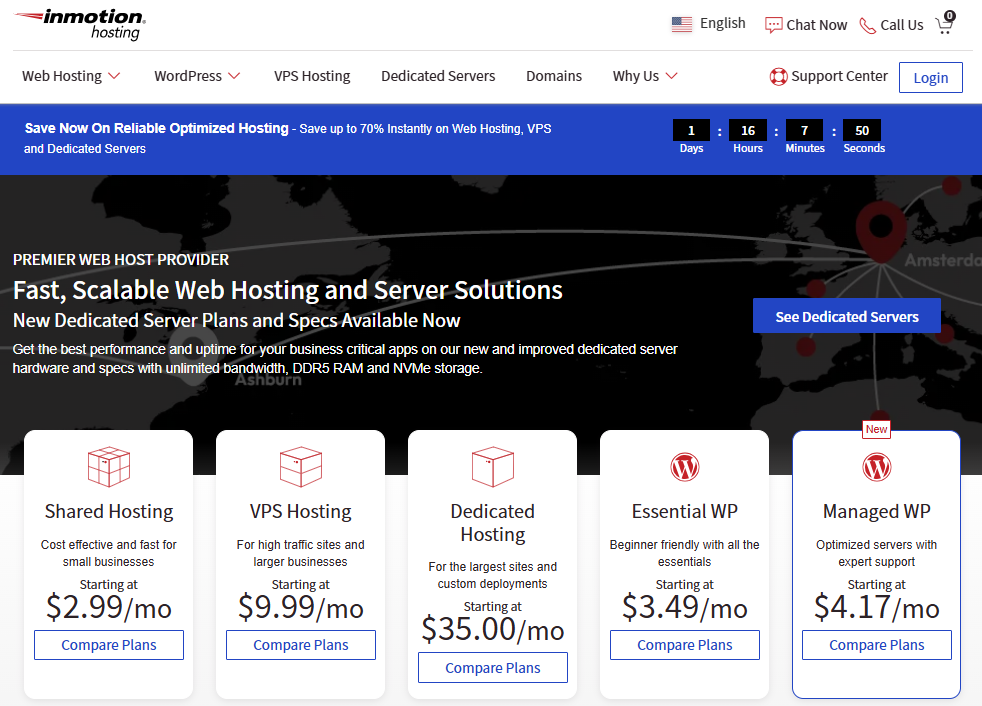Image resolution: width=982 pixels, height=706 pixels.
Task: Click the Essential WP card title
Action: 685,512
